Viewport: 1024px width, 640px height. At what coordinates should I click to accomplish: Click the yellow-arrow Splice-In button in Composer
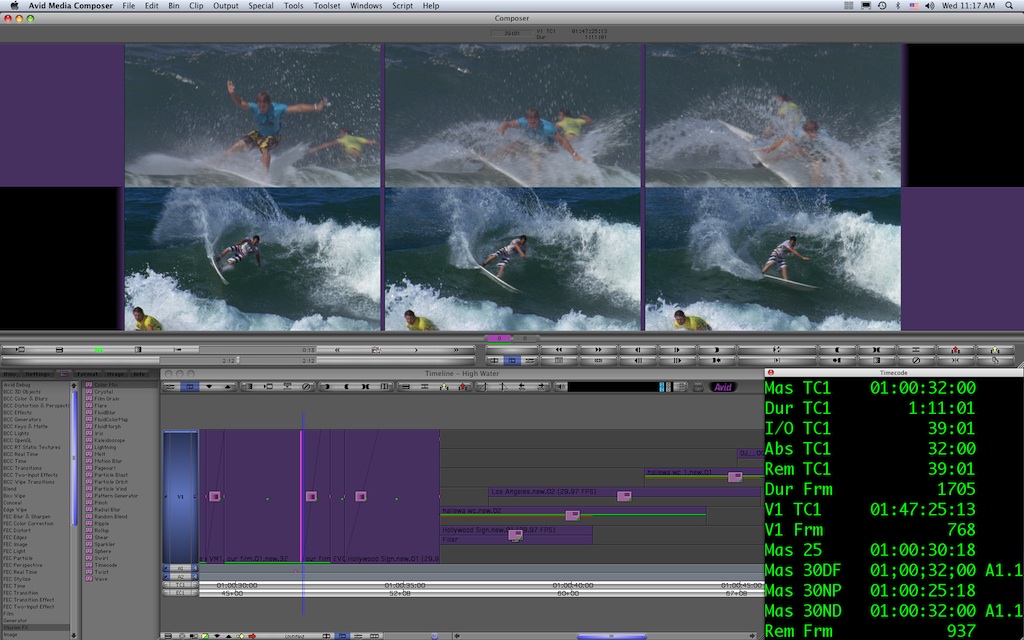995,350
